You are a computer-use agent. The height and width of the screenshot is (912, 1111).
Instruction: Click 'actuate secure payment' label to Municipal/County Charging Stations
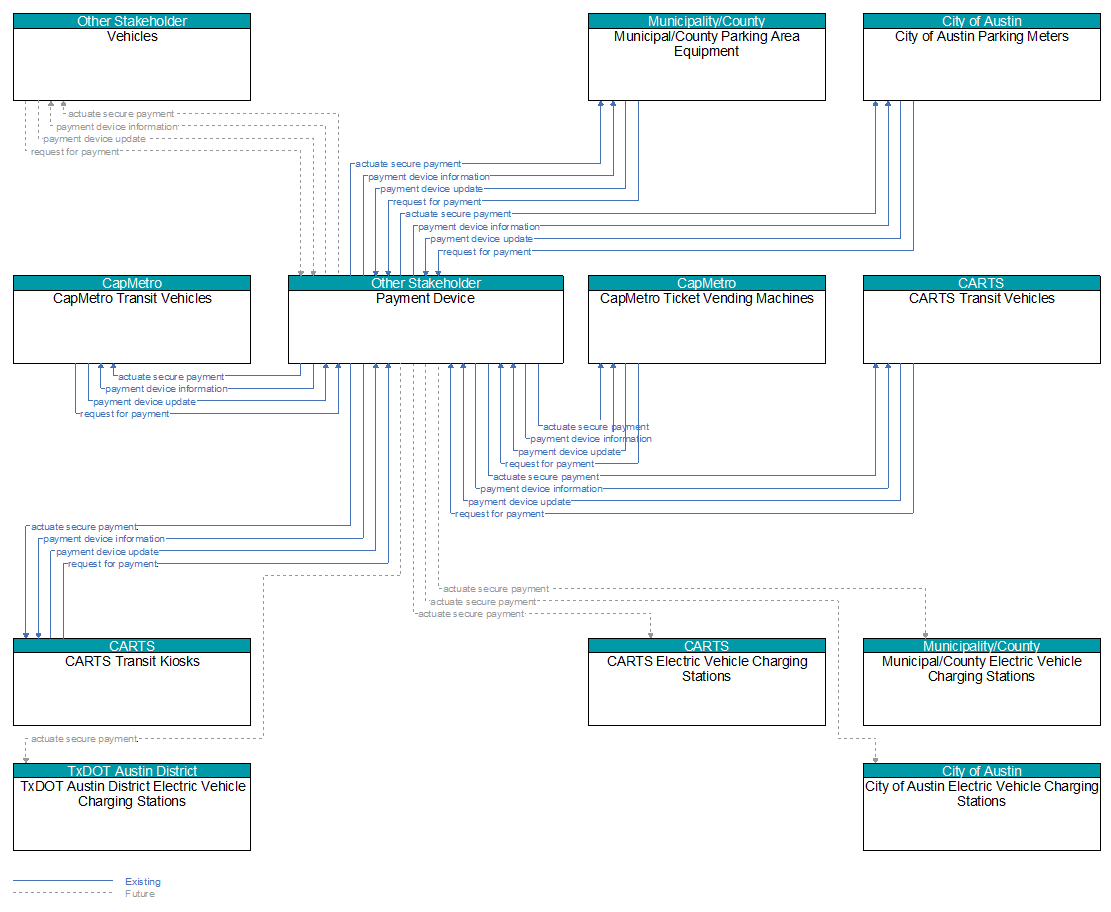(496, 589)
